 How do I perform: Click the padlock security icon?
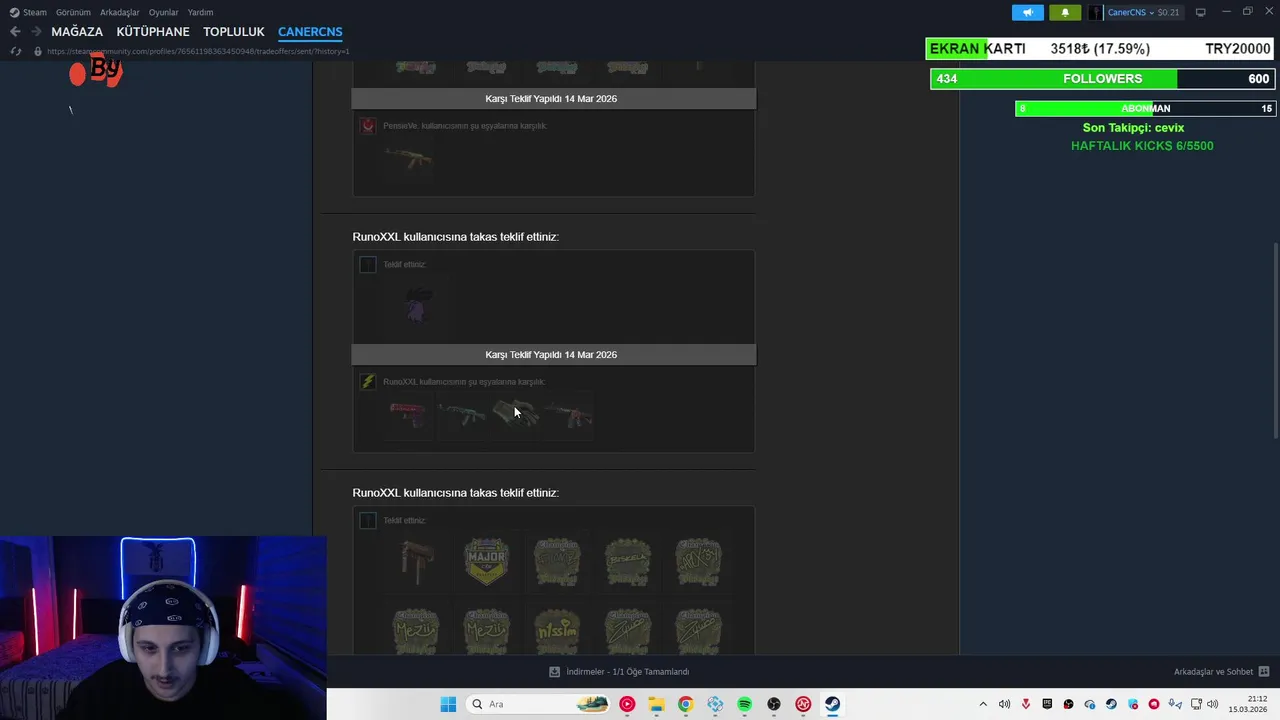(38, 51)
